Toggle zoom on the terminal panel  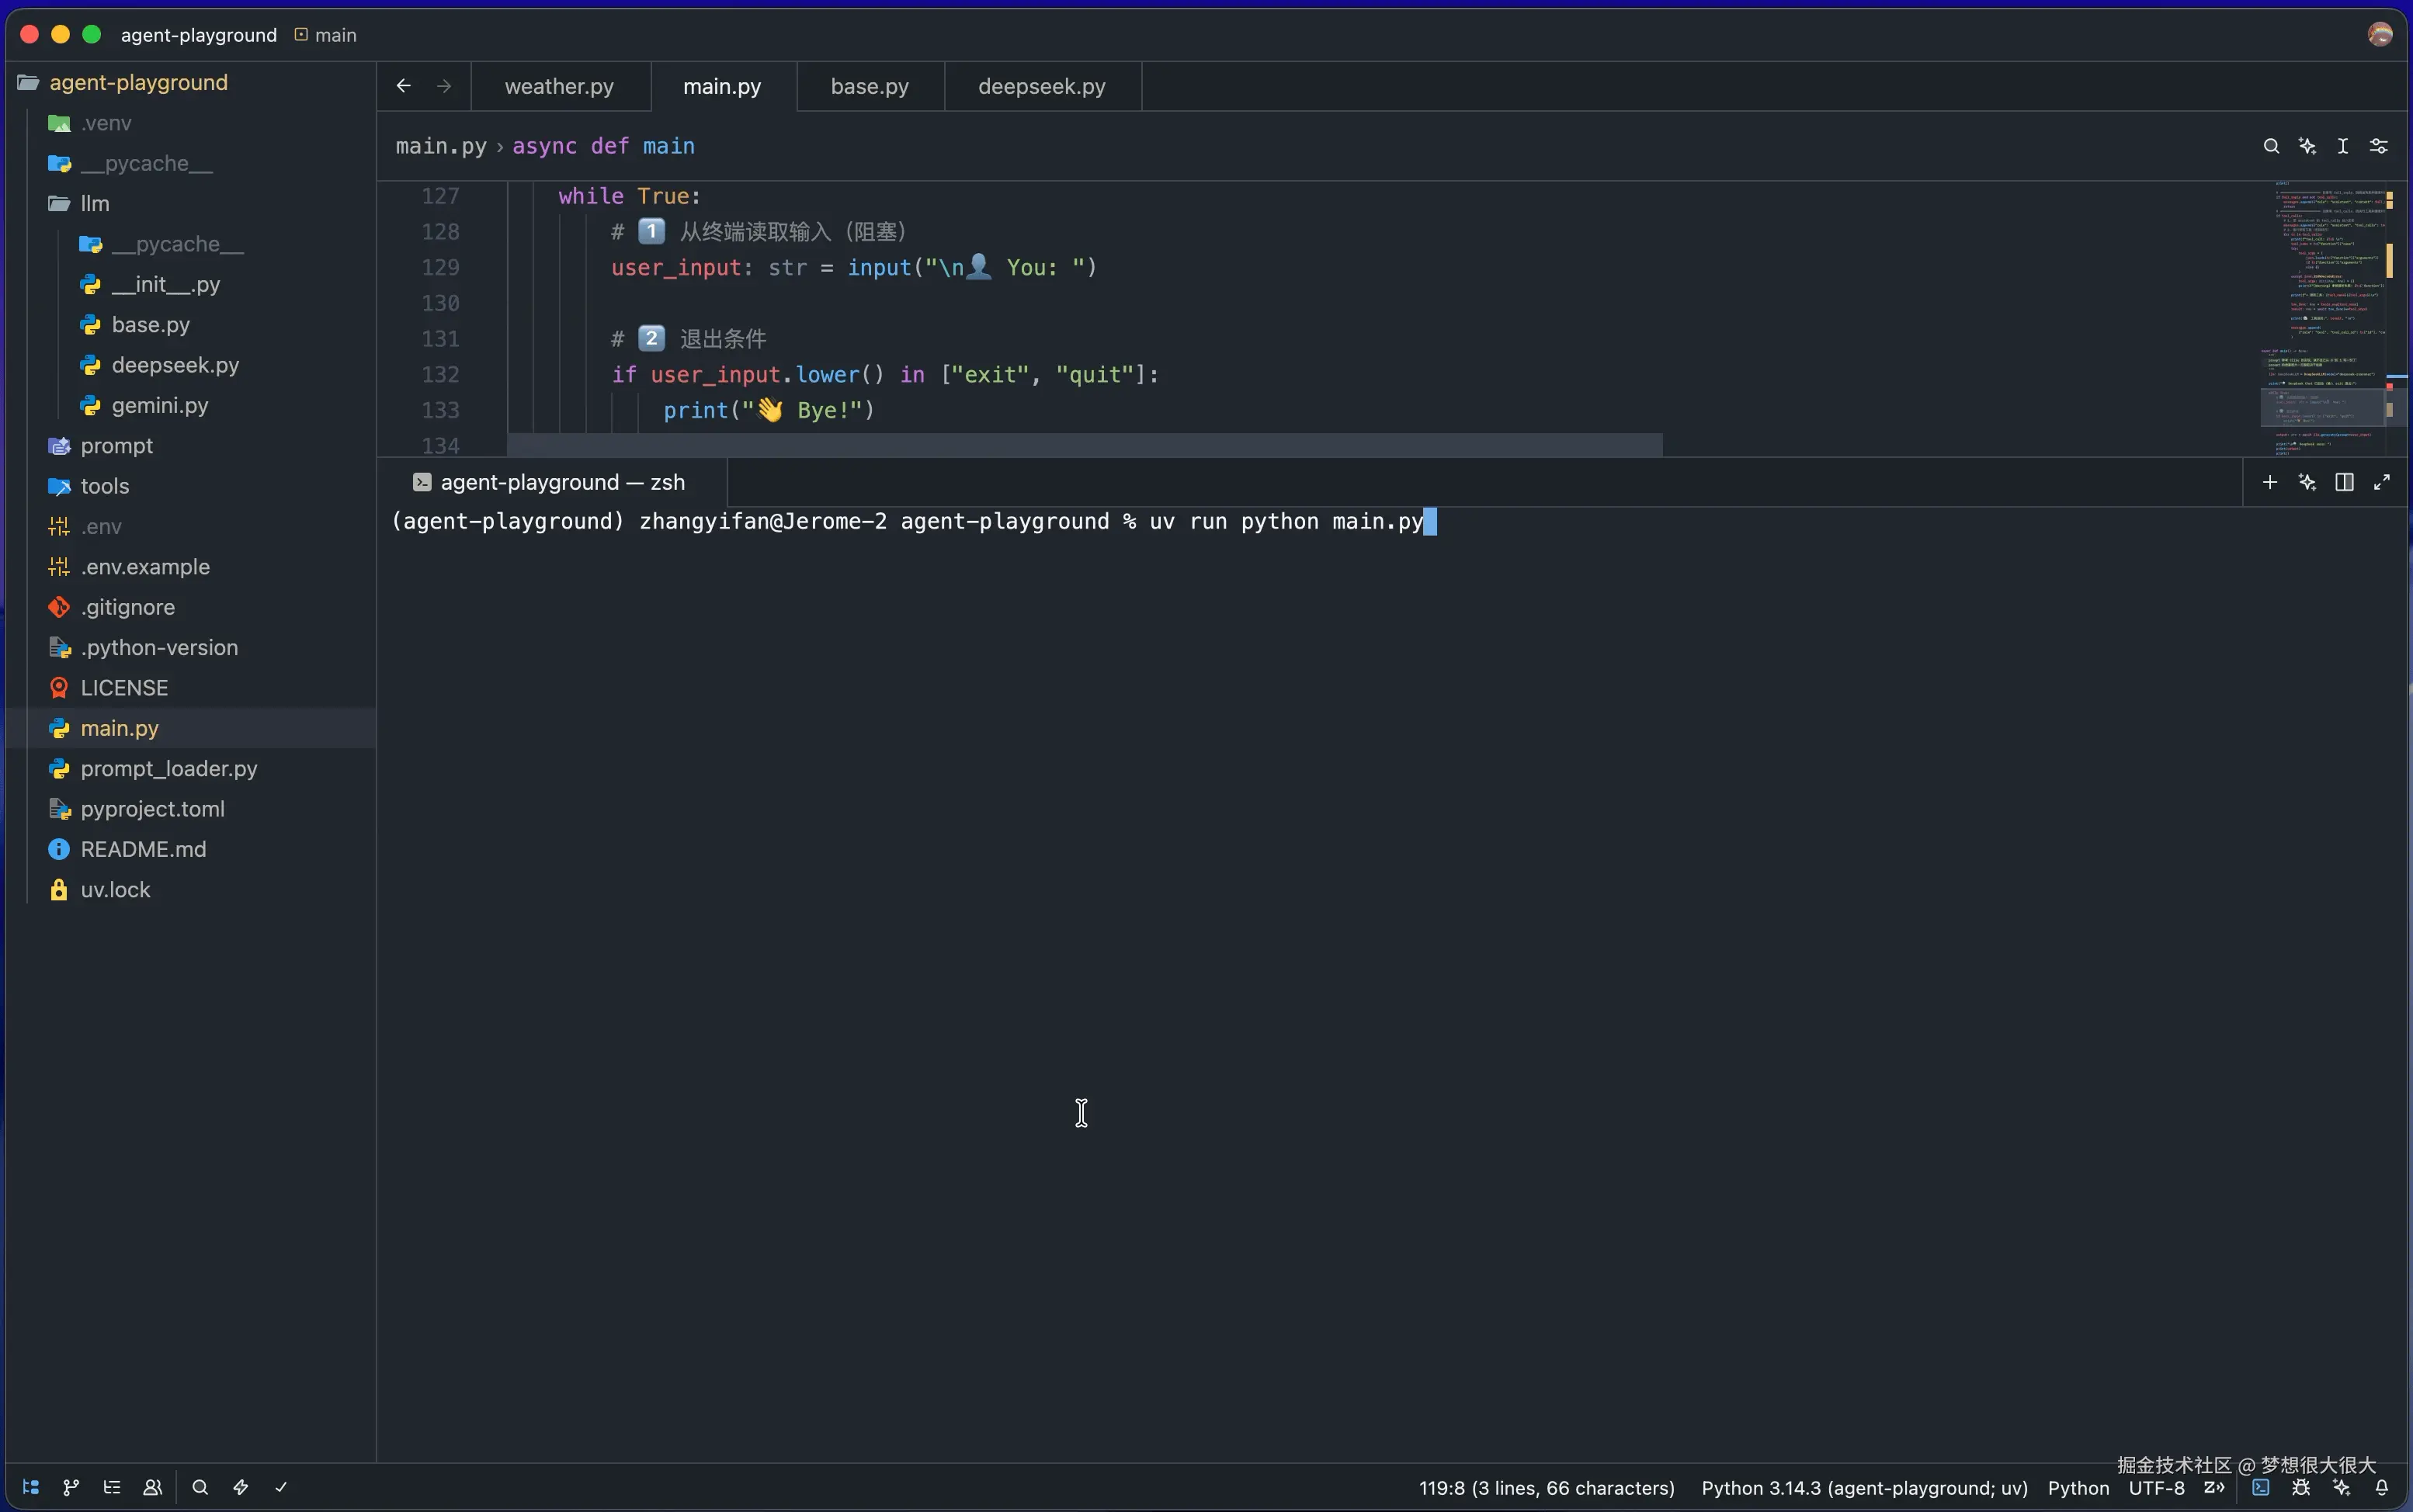(x=2382, y=482)
